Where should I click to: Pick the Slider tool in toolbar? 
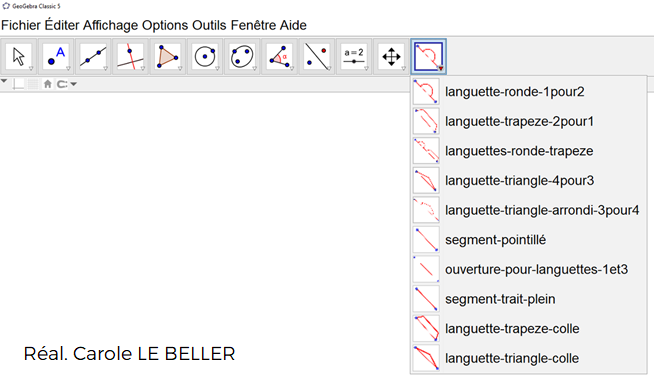[354, 56]
